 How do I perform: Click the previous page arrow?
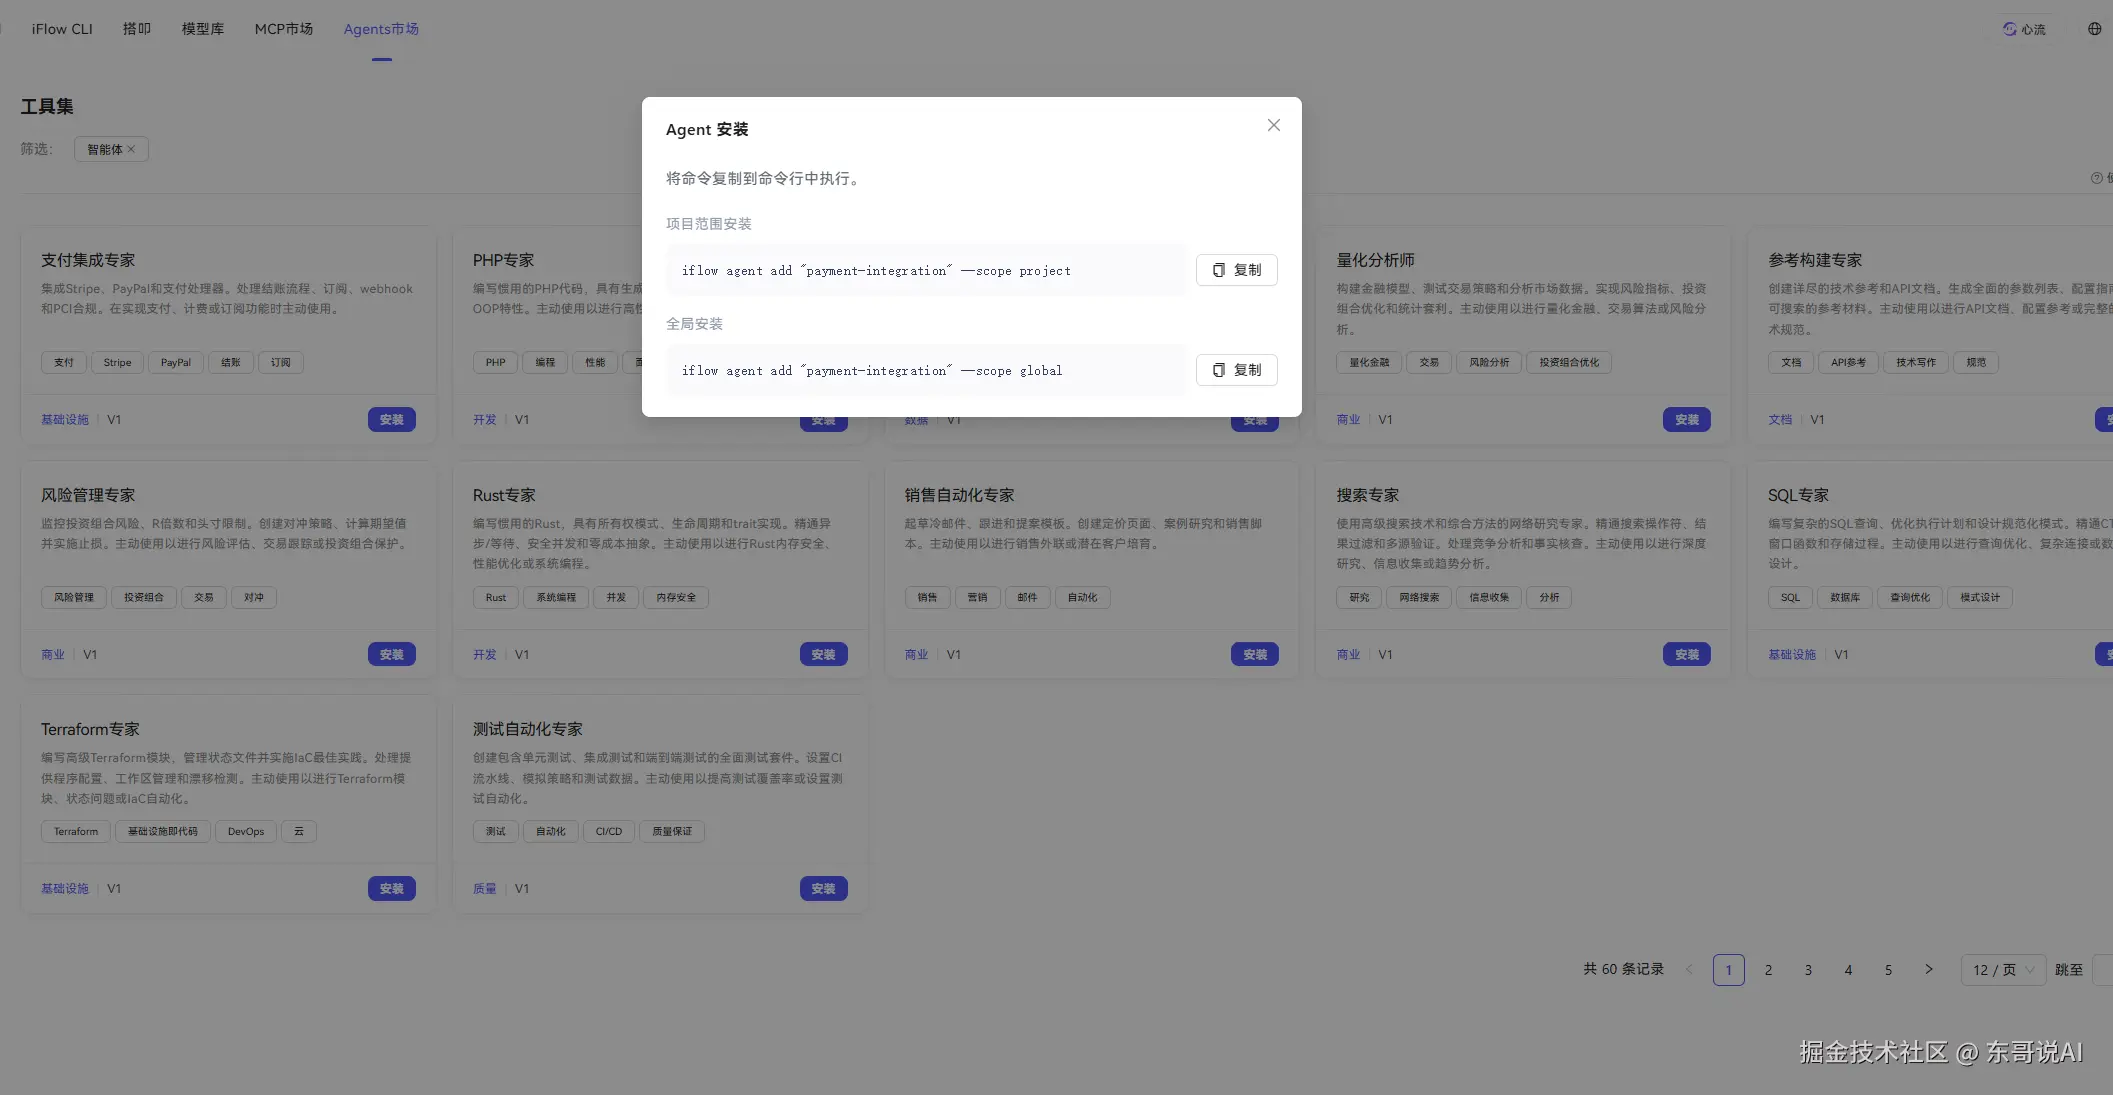[1689, 969]
